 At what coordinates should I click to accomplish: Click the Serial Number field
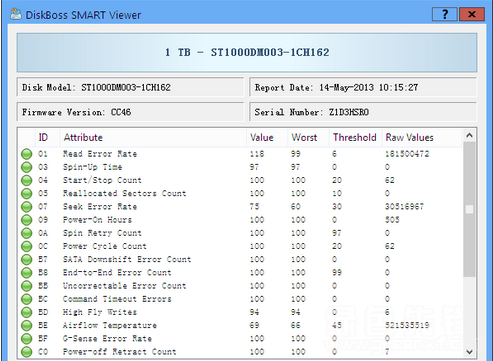tap(363, 112)
